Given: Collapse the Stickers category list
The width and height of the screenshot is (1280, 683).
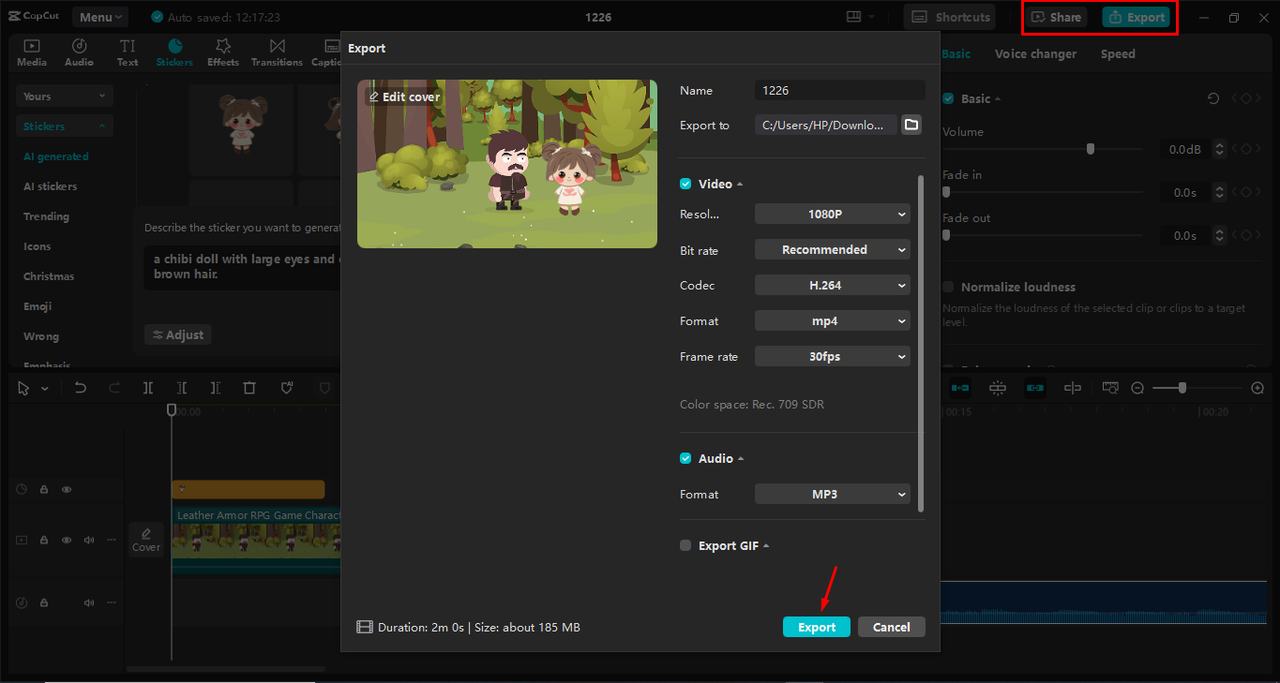Looking at the screenshot, I should click(65, 126).
